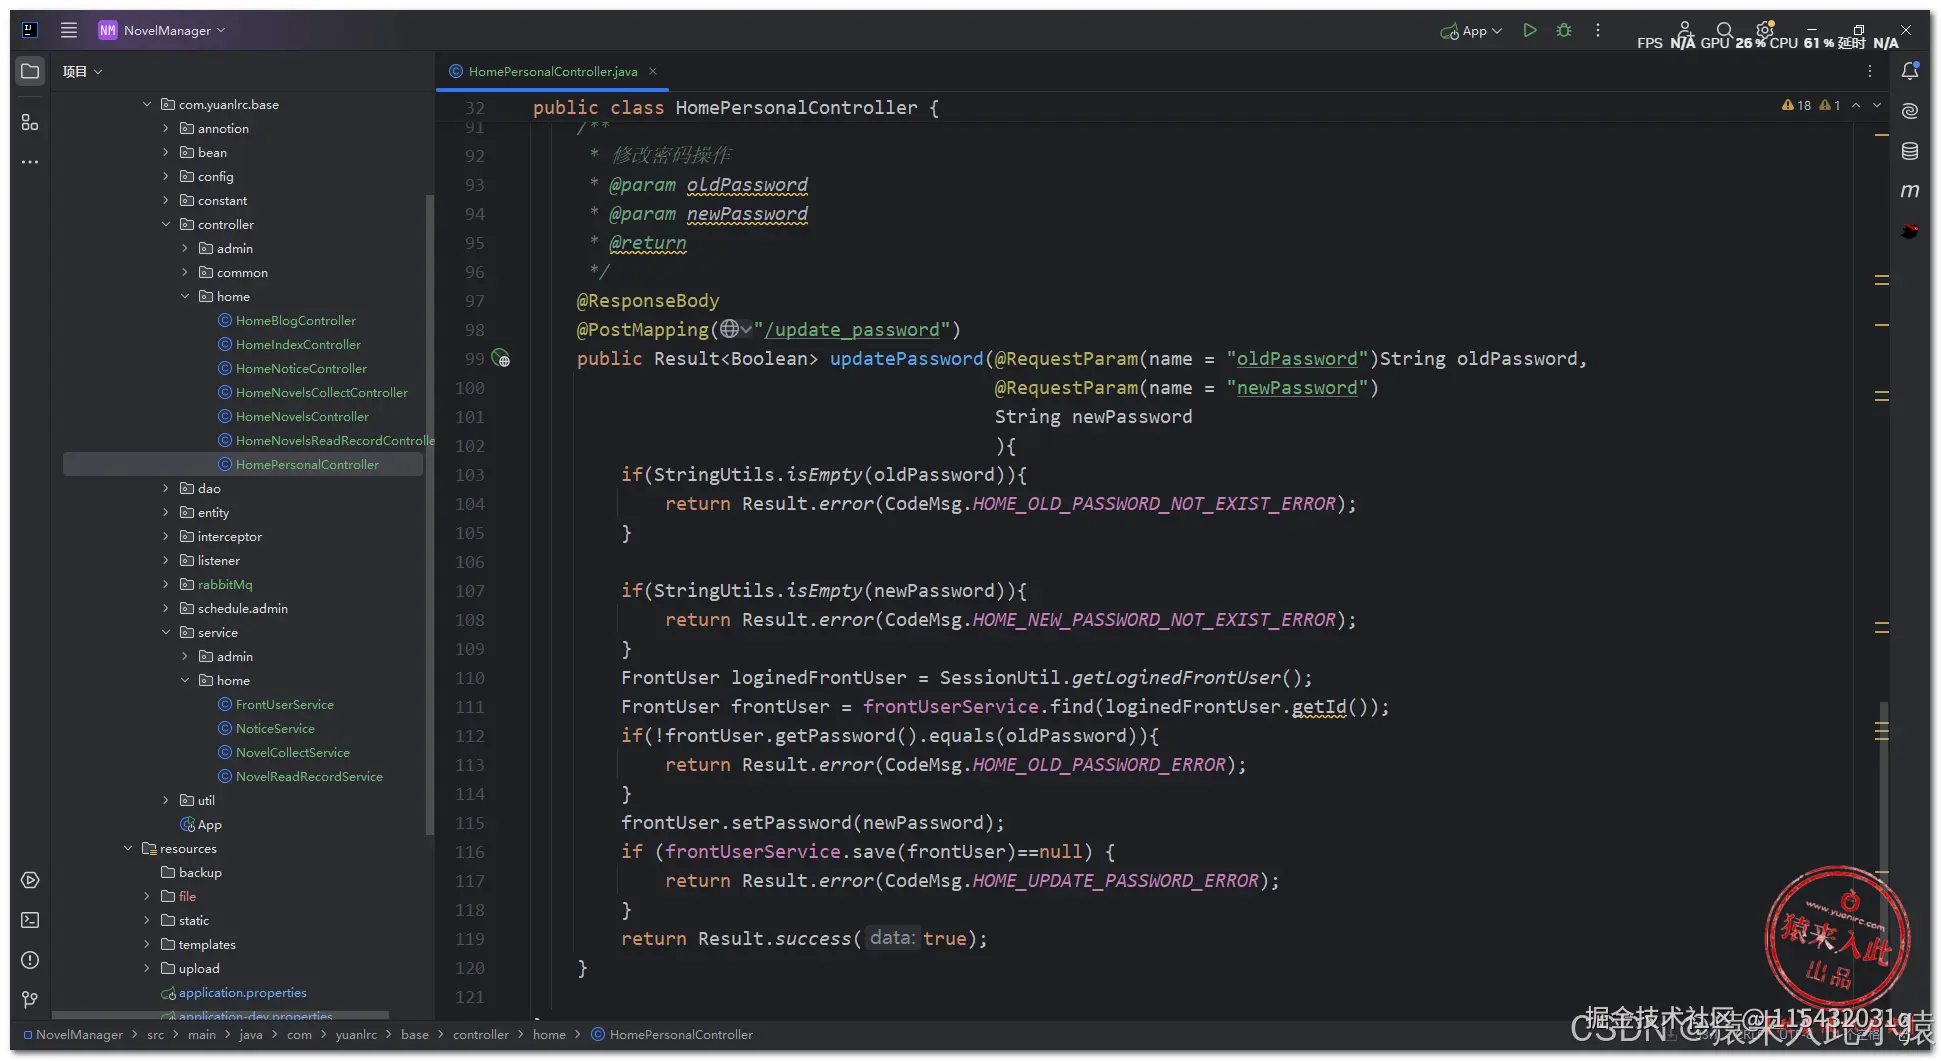
Task: Expand the templates folder
Action: click(x=147, y=944)
